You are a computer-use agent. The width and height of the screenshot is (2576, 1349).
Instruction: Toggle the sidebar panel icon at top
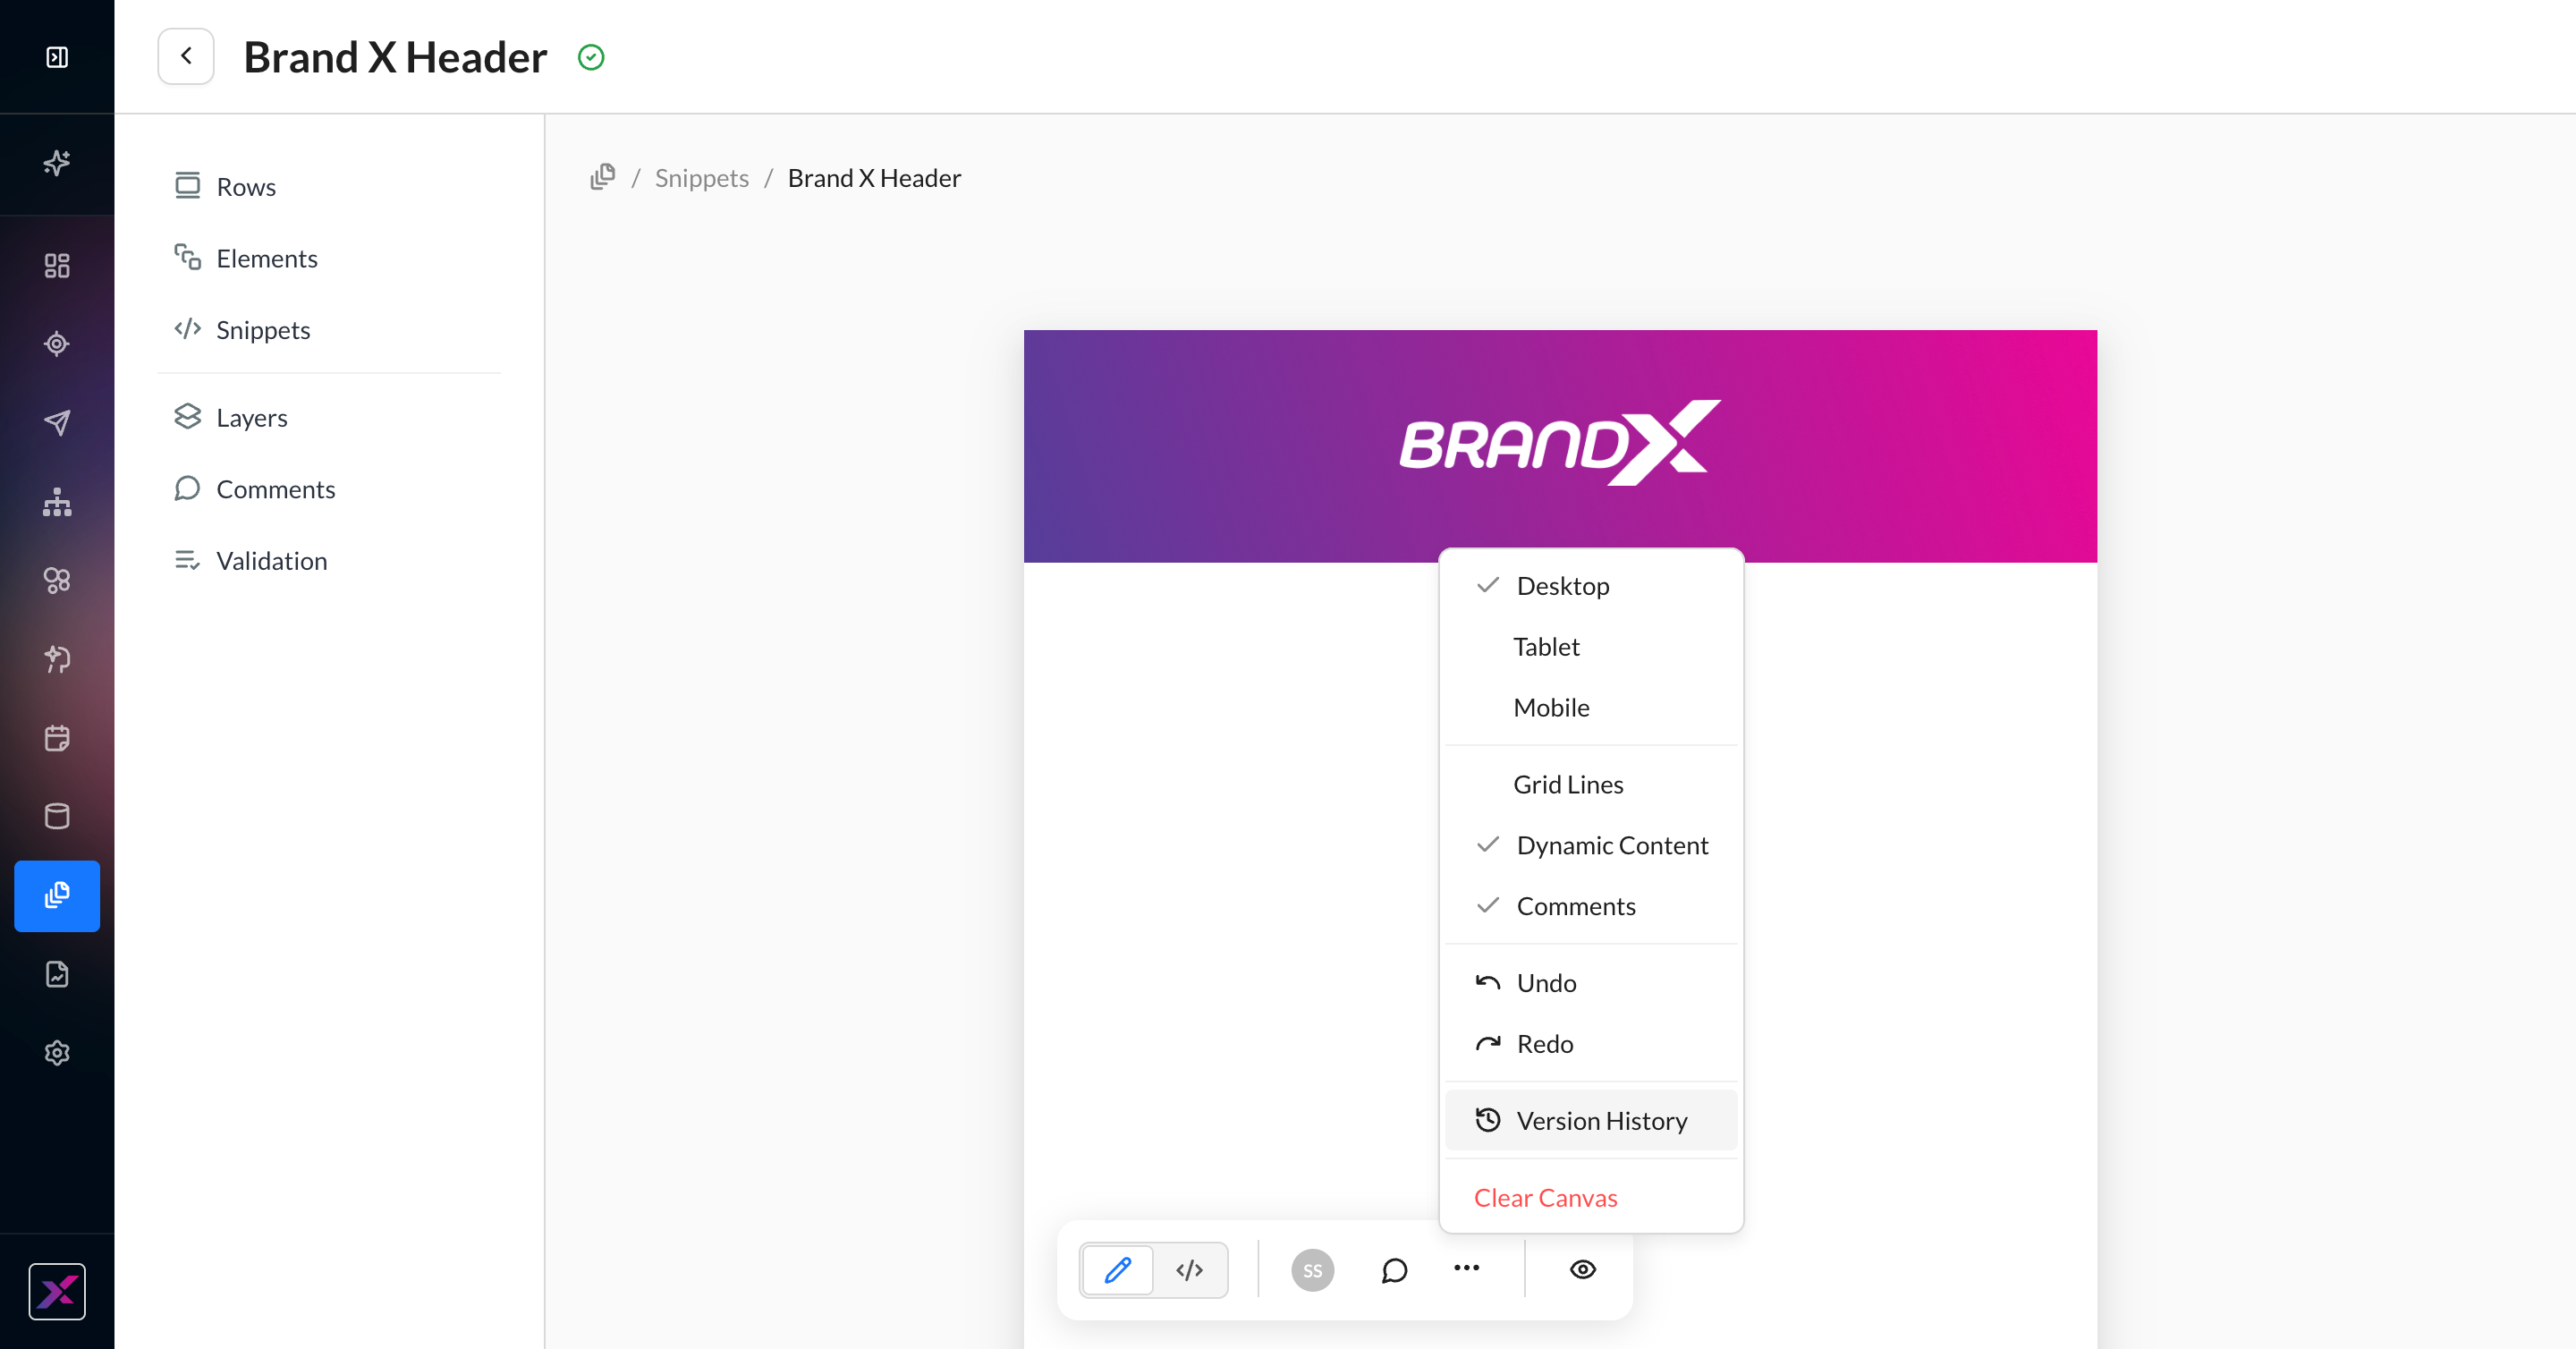[57, 57]
